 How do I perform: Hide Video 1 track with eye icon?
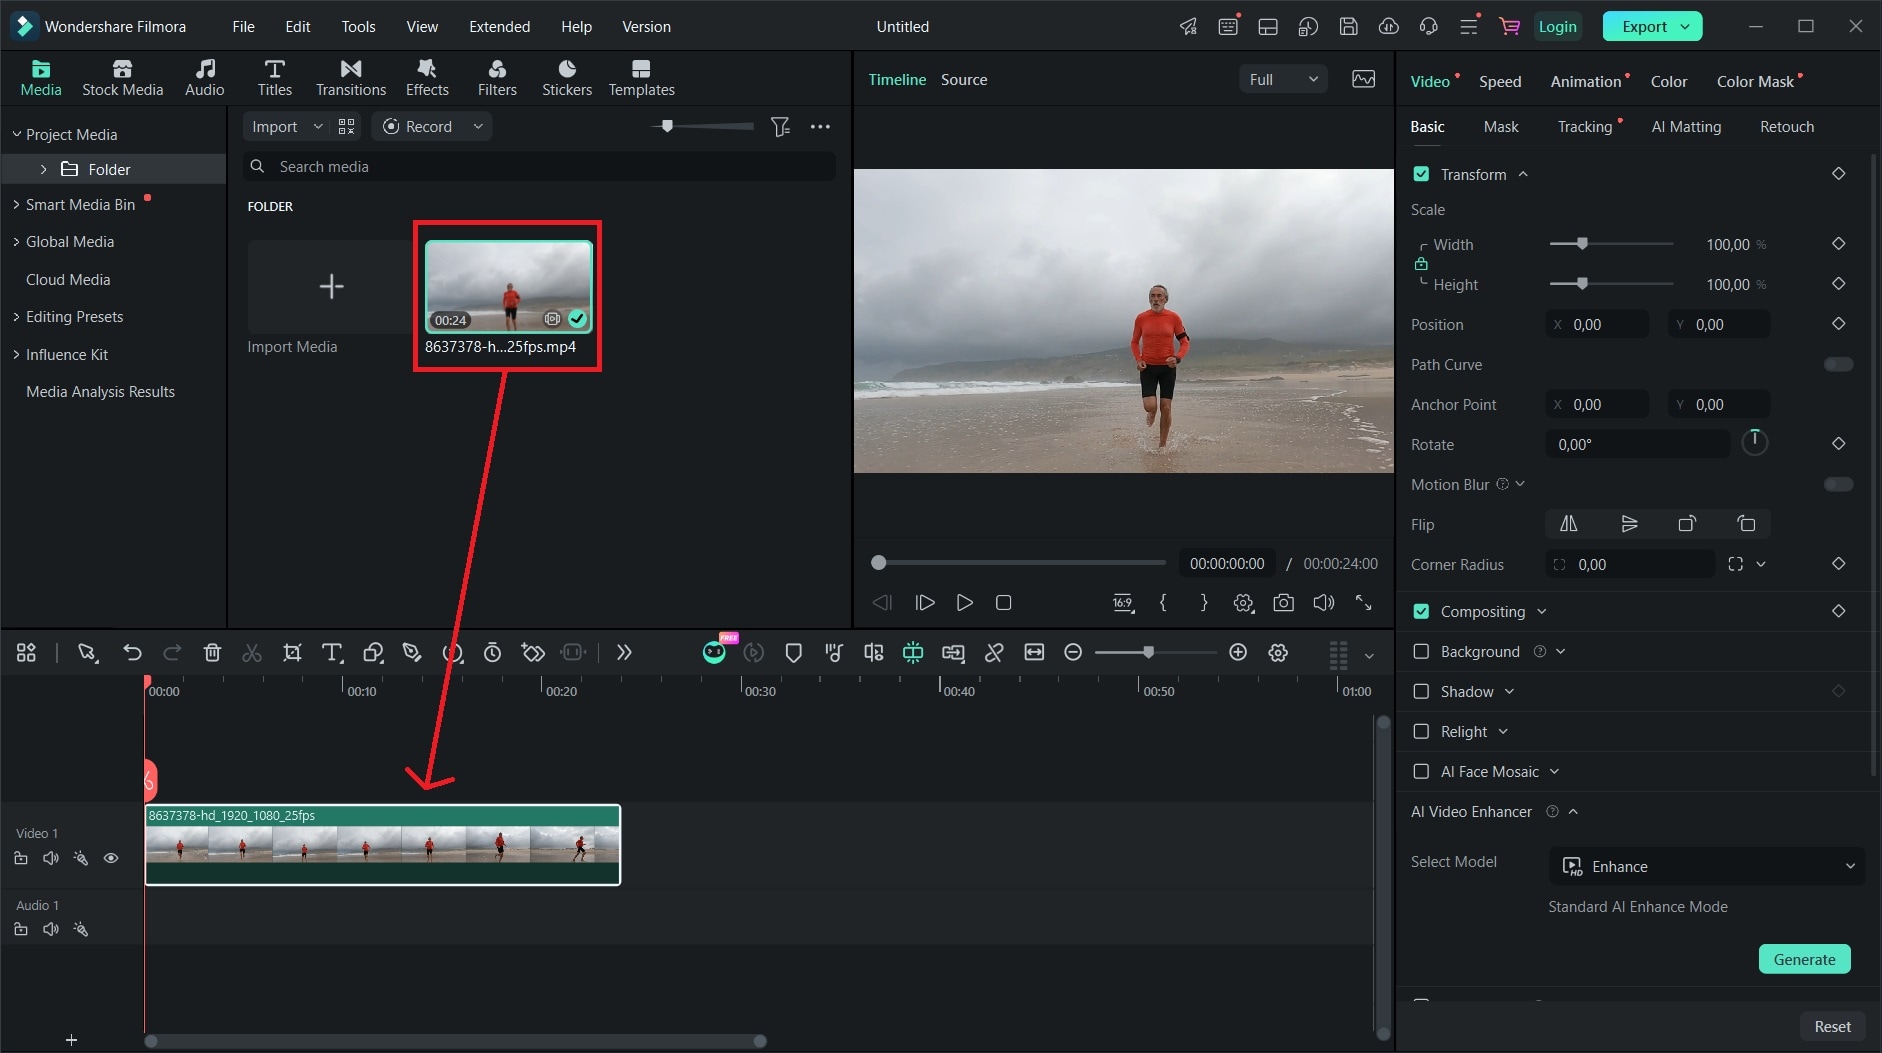pos(111,858)
